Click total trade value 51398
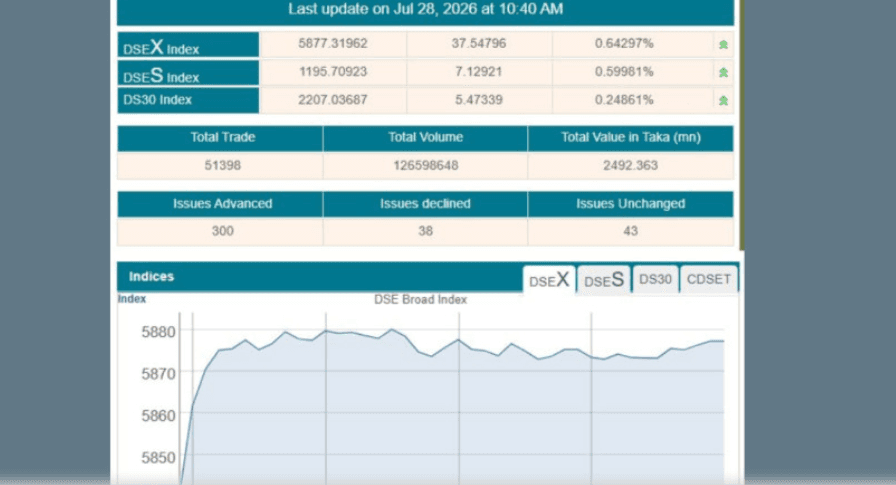896x485 pixels. 222,165
